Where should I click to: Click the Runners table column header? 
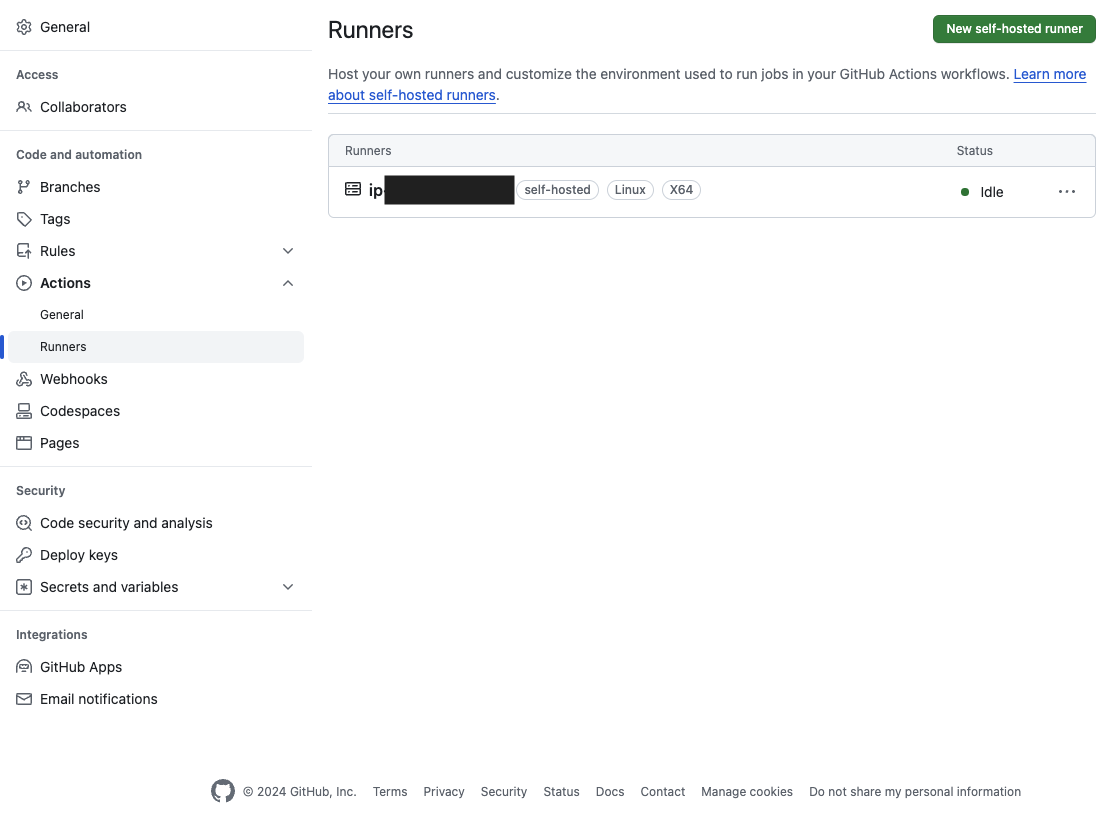(368, 151)
